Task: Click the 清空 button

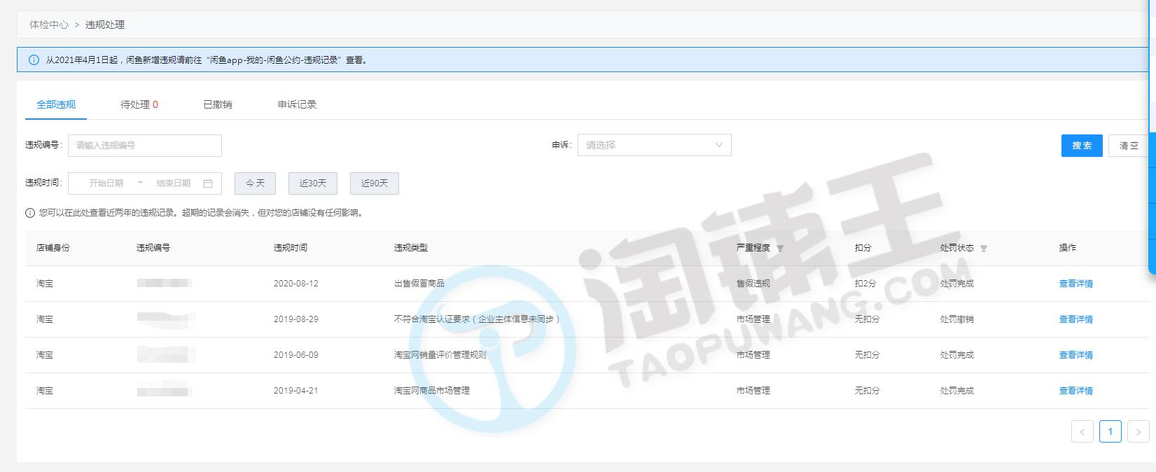Action: 1129,145
